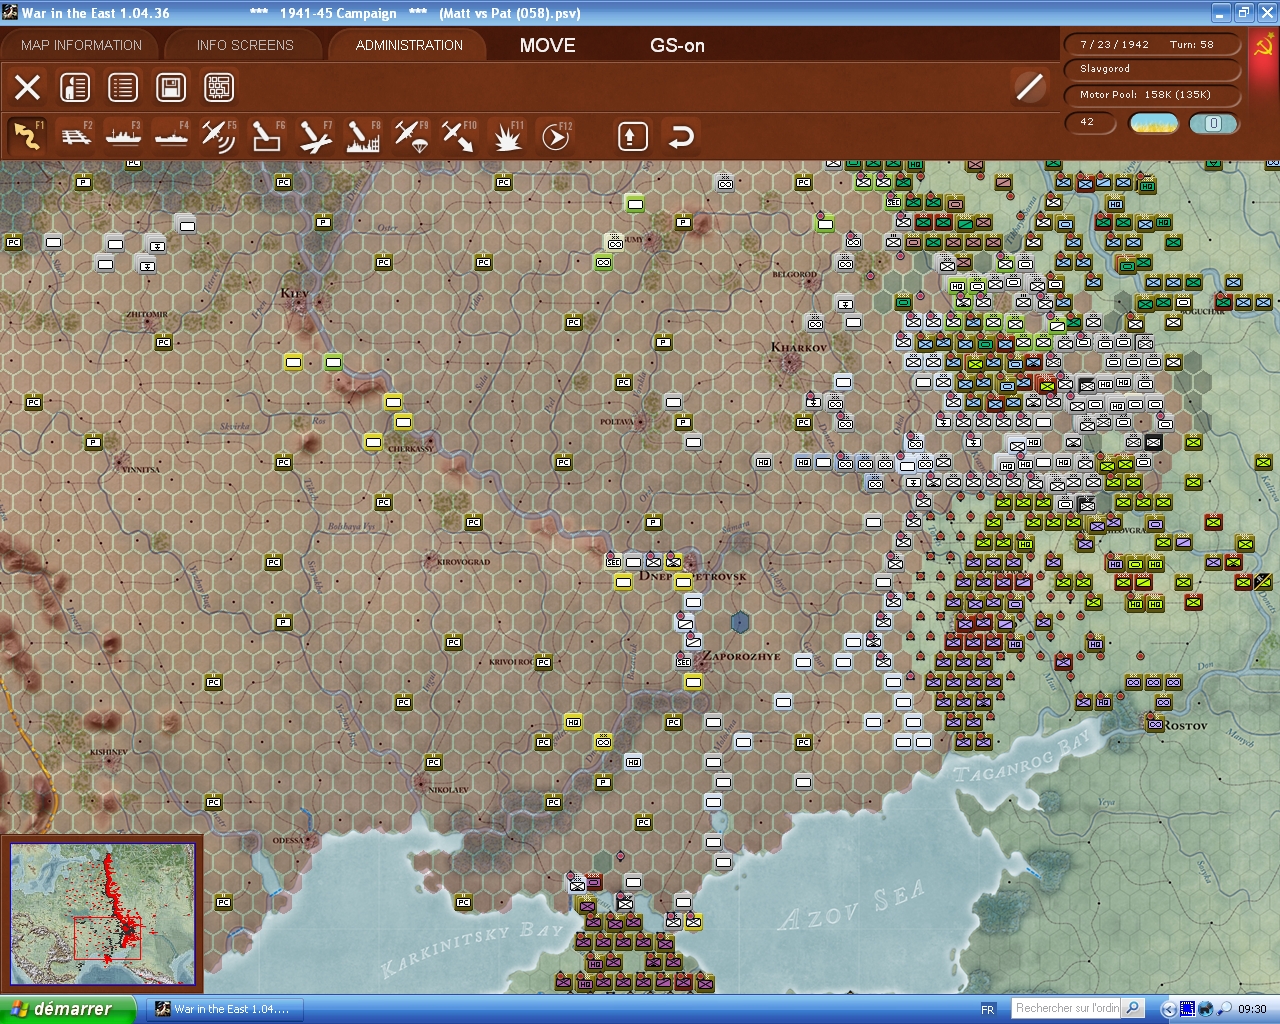Click the Kishinev city label
This screenshot has width=1280, height=1024.
tap(108, 752)
